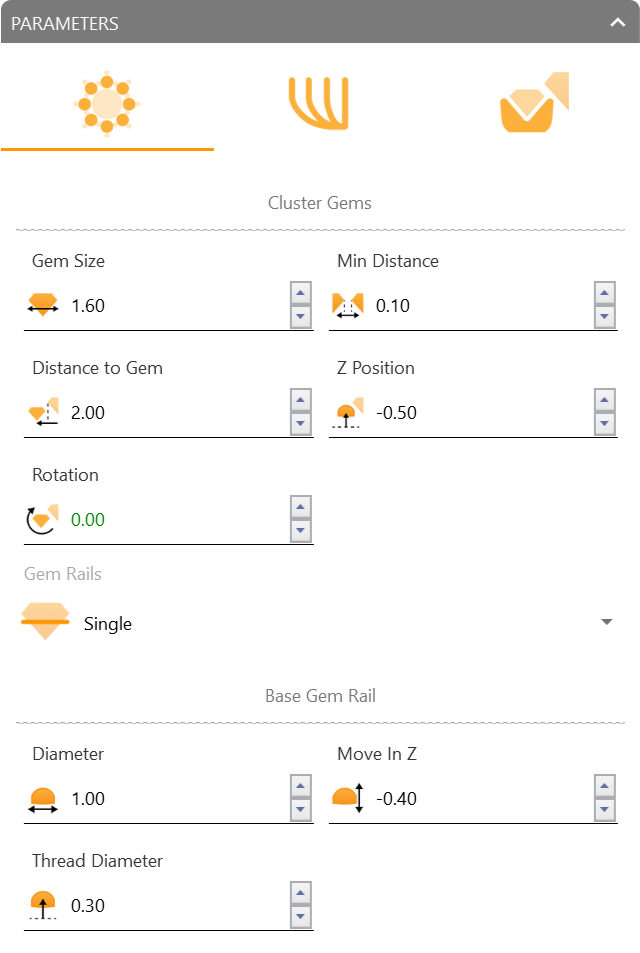Click the Min Distance icon
640x953 pixels.
(348, 305)
